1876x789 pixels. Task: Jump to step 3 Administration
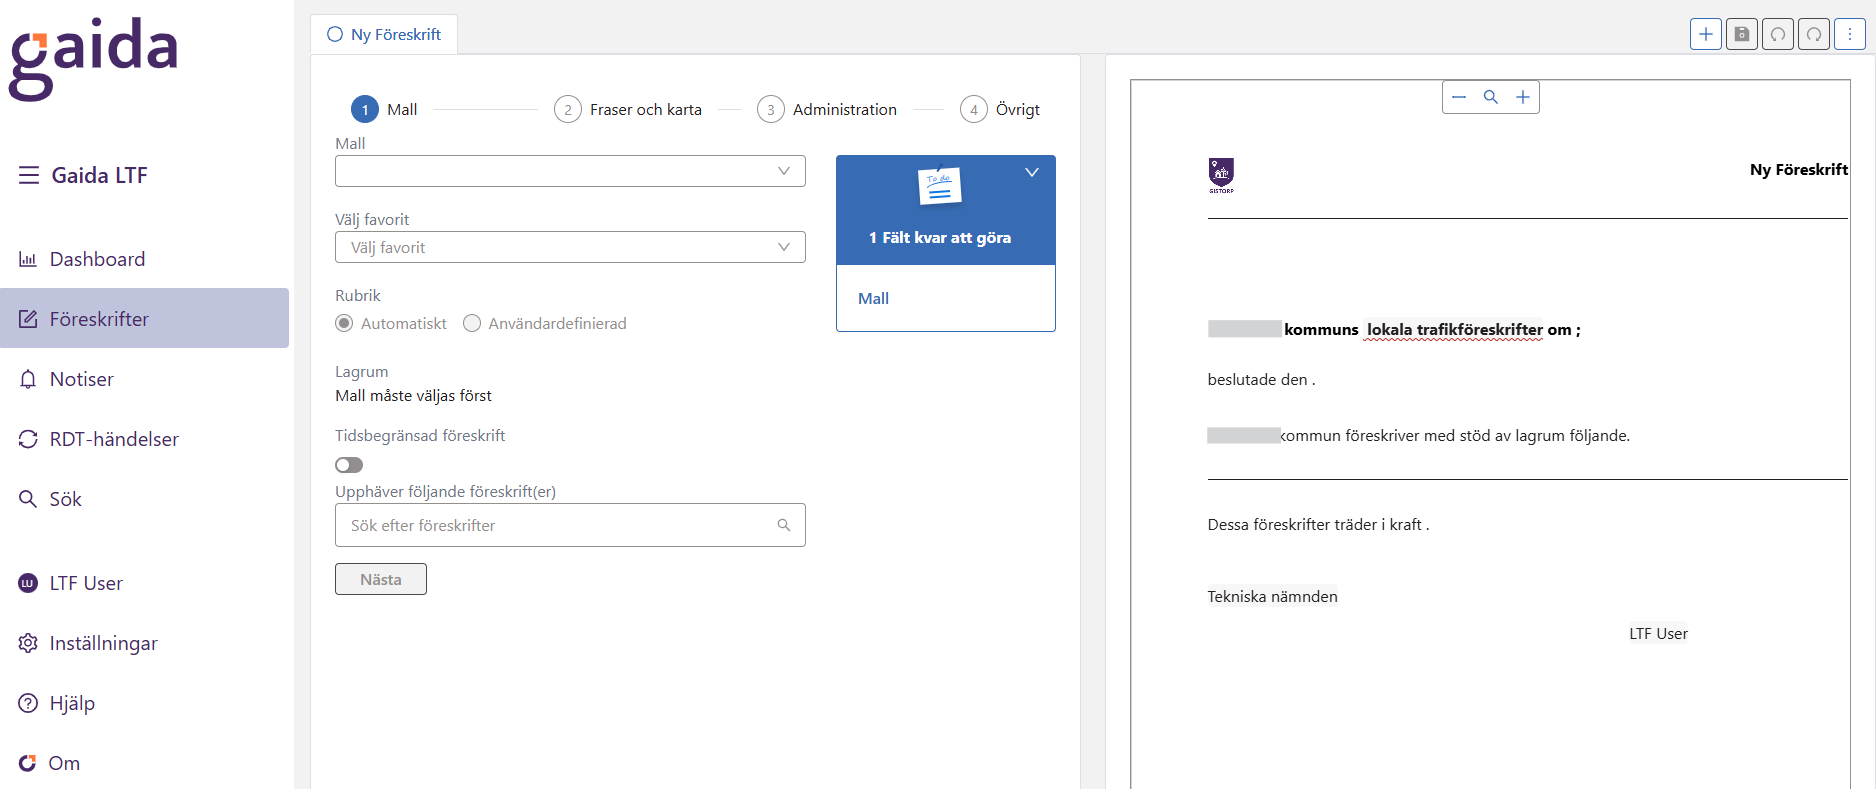tap(827, 109)
